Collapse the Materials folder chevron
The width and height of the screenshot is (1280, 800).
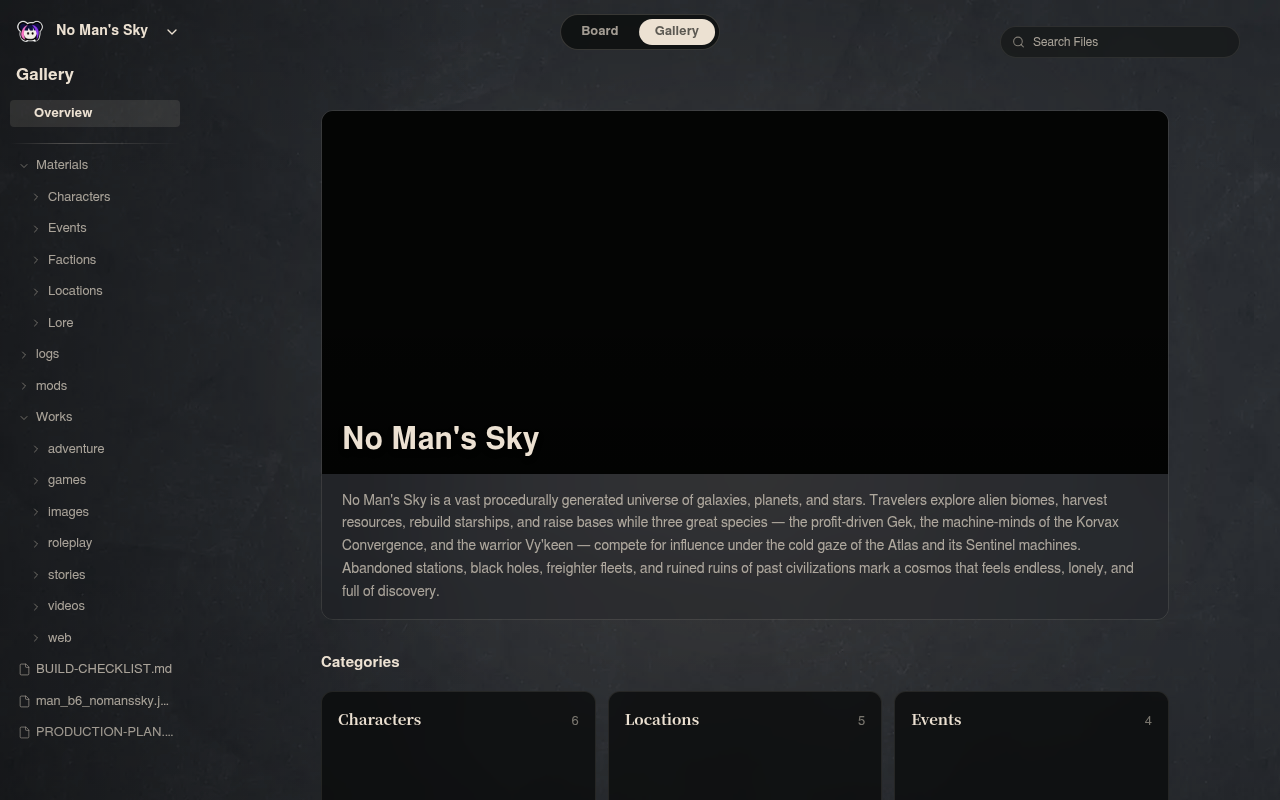24,165
